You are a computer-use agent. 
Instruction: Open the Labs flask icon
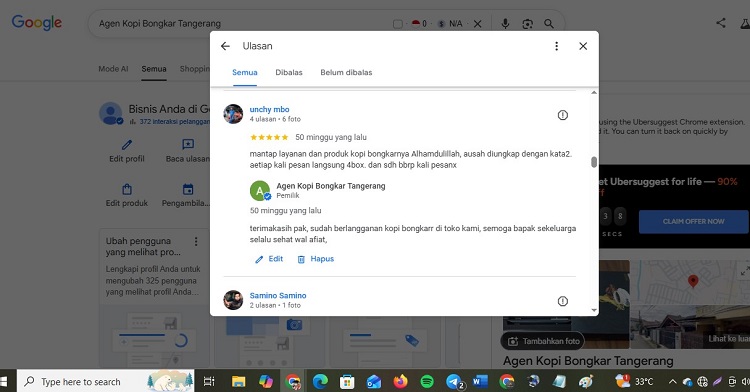coord(745,23)
